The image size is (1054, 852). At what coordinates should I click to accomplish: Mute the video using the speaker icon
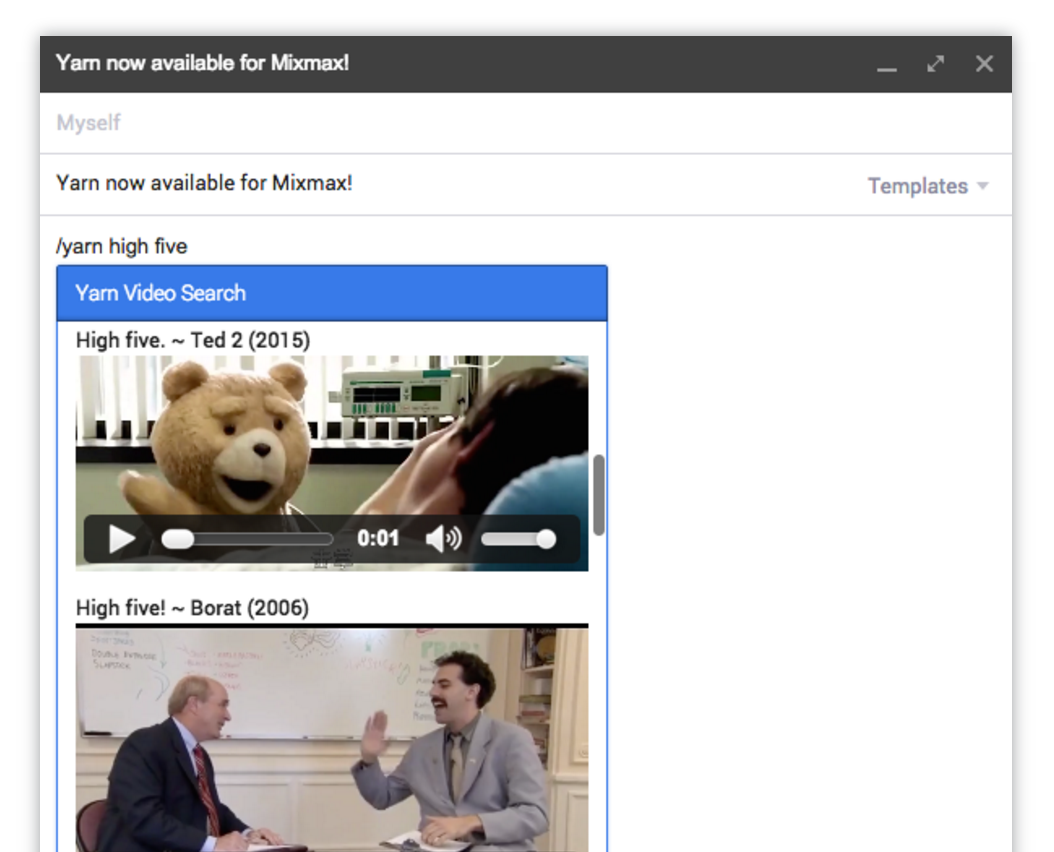click(x=443, y=539)
